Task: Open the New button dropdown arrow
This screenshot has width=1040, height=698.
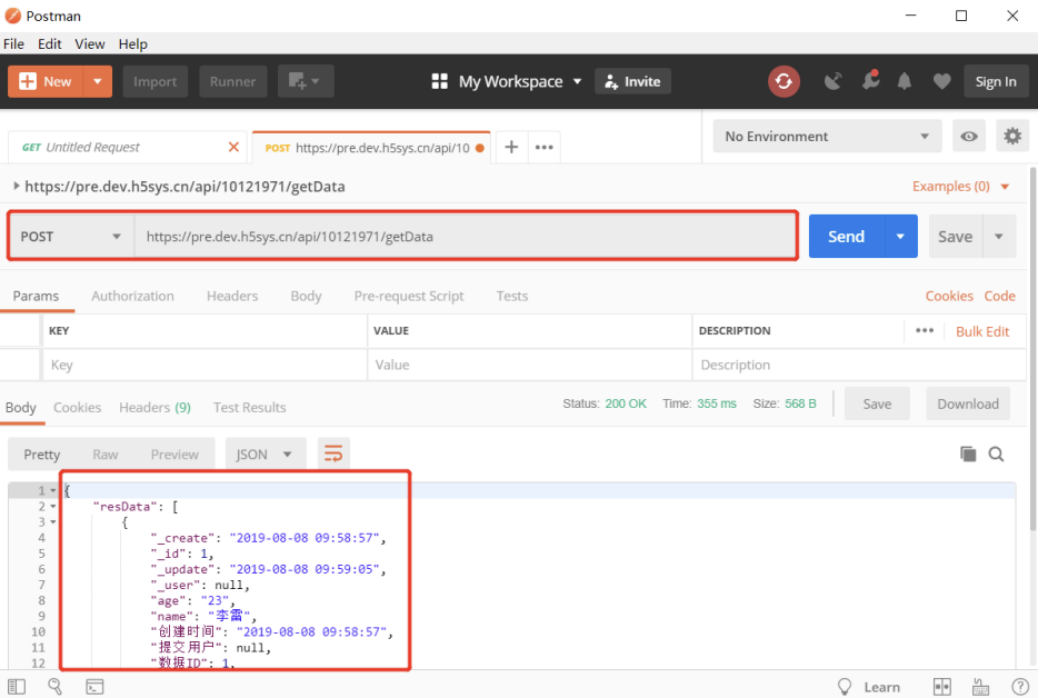Action: point(98,82)
